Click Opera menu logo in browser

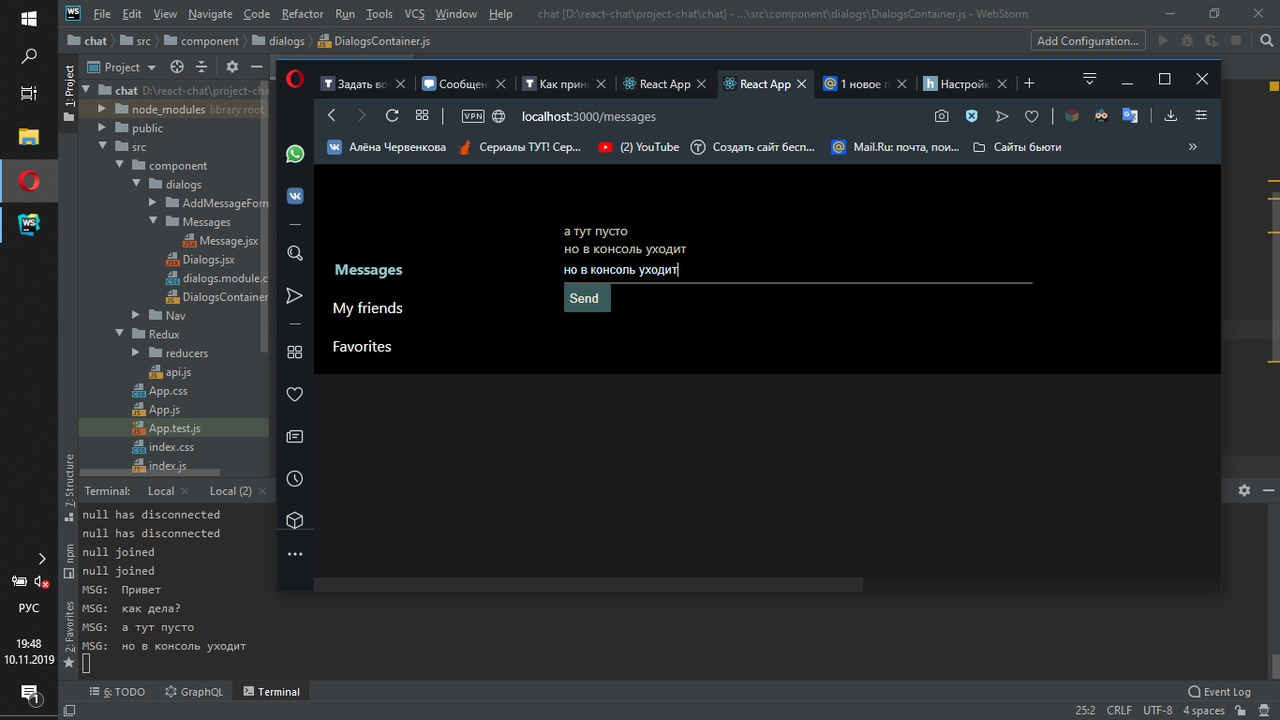tap(295, 81)
